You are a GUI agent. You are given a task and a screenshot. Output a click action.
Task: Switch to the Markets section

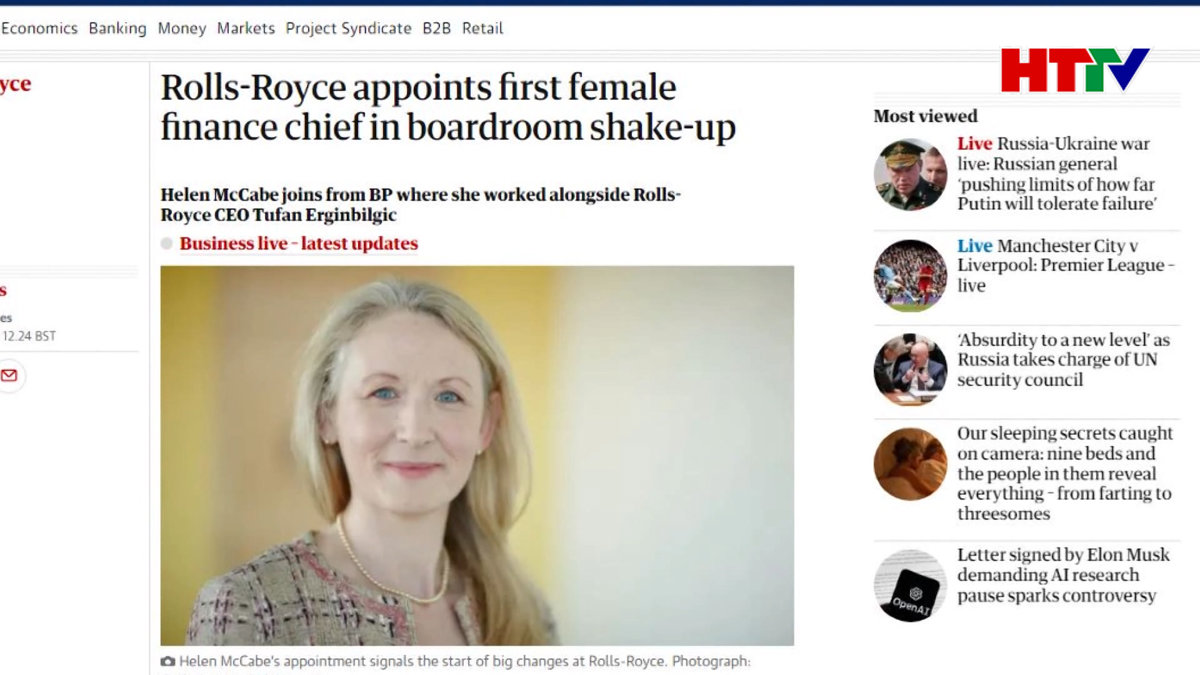(246, 28)
